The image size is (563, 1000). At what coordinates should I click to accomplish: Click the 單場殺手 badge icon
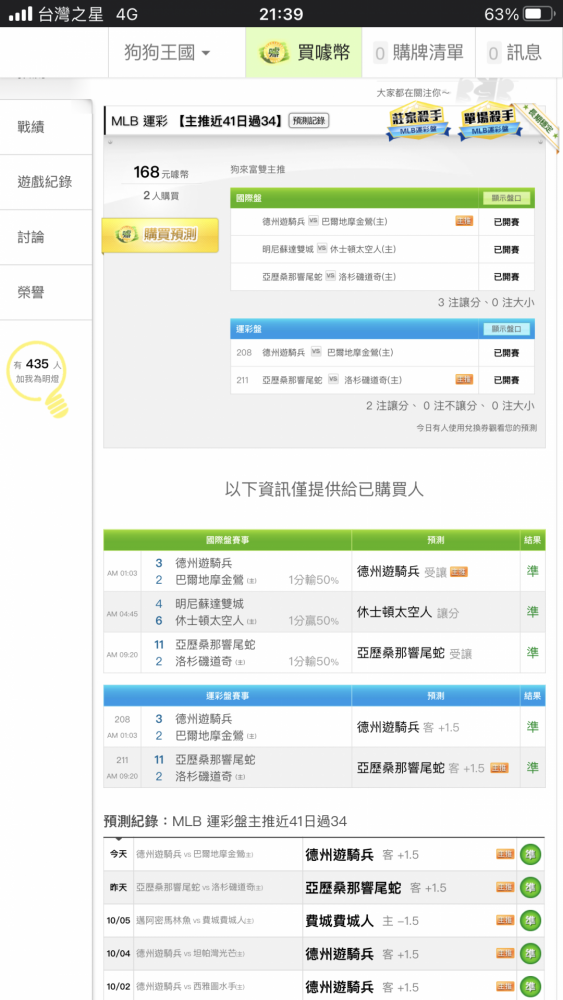(488, 121)
